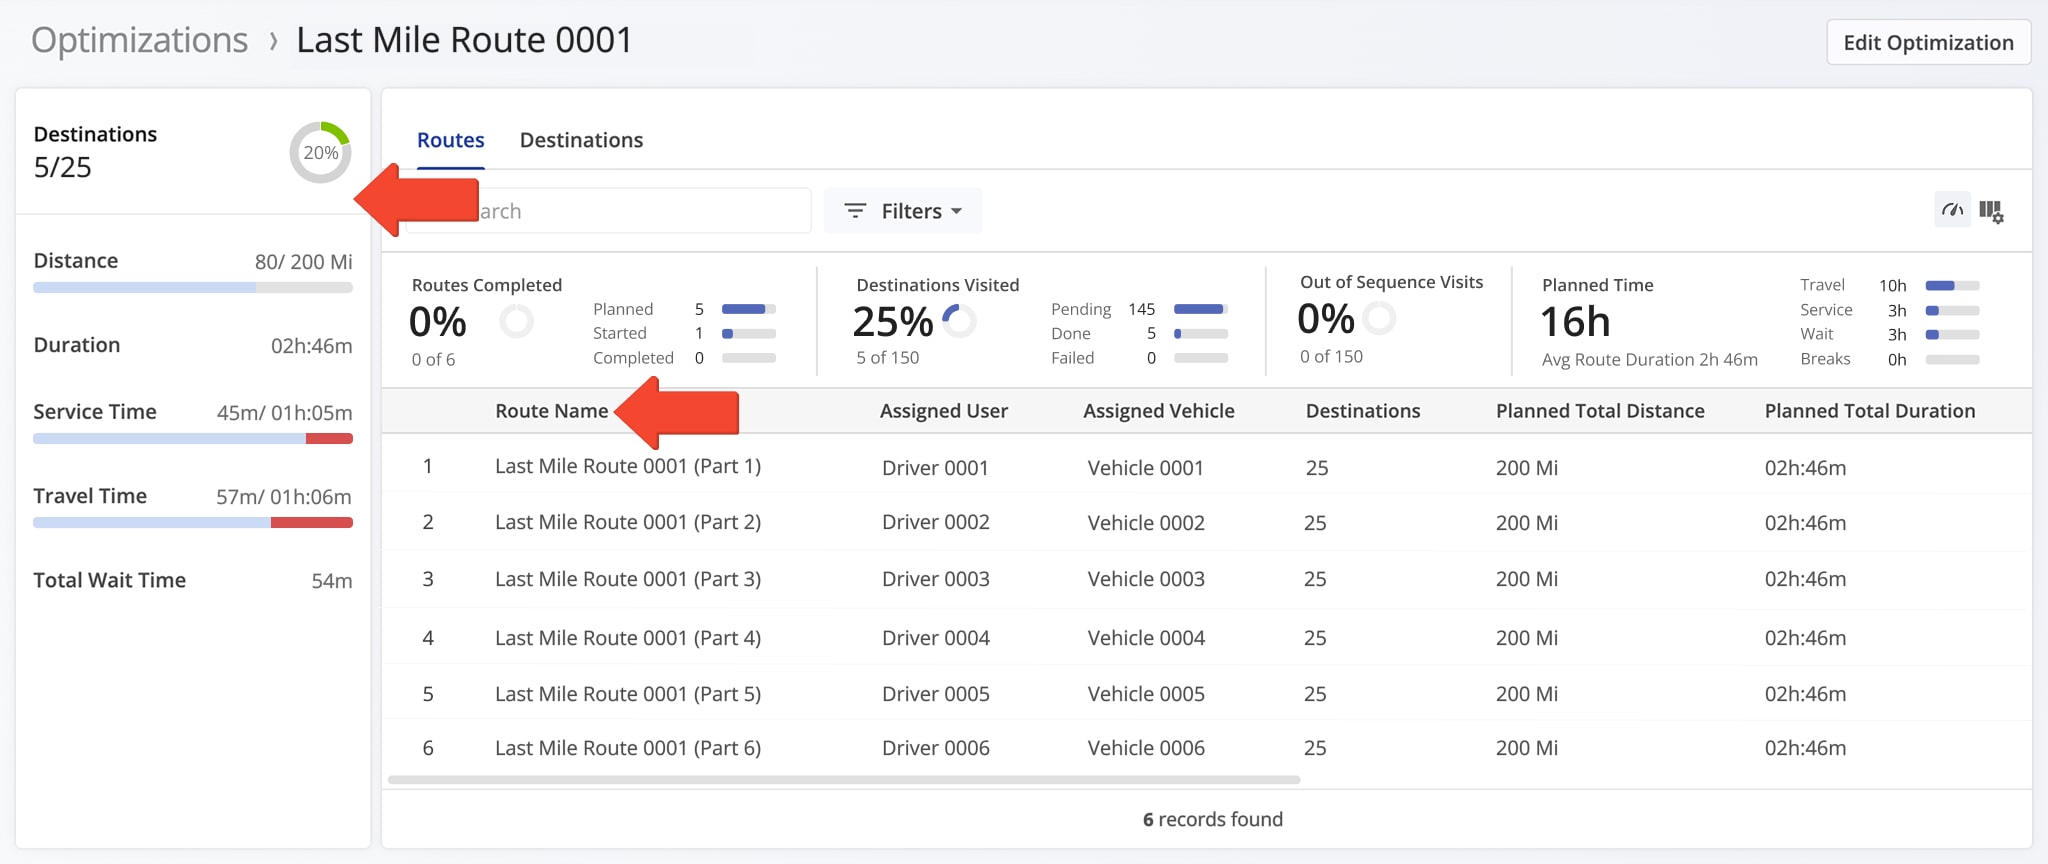
Task: Open the Filters dropdown
Action: click(903, 211)
